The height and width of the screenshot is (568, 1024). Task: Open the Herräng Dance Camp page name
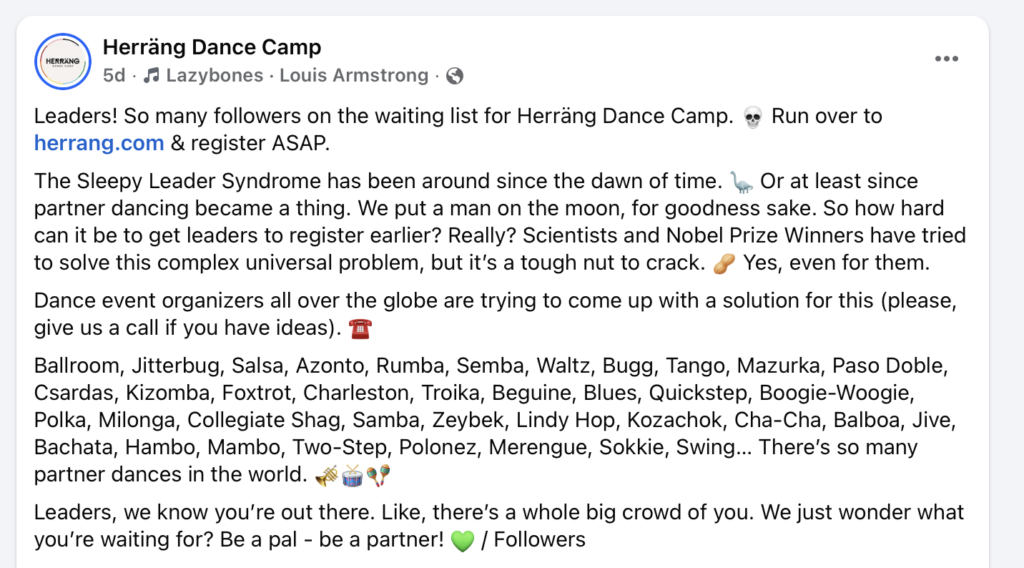(212, 47)
